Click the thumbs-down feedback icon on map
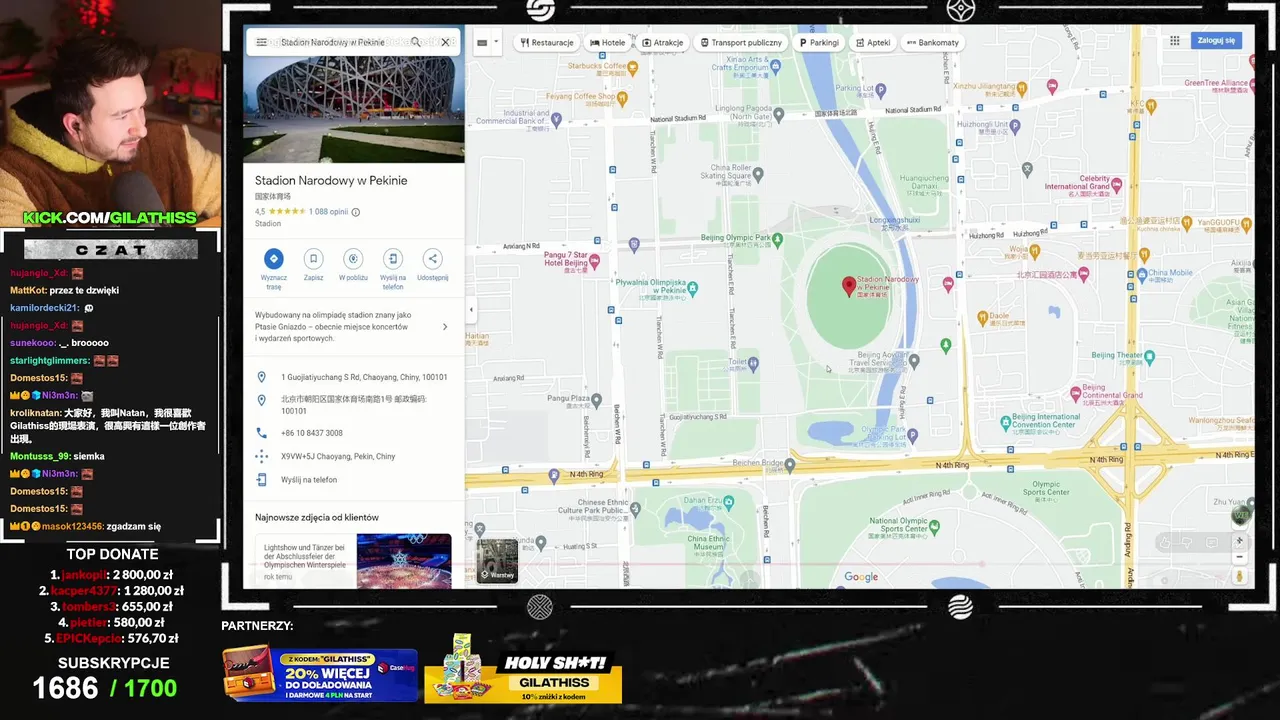 point(1187,542)
